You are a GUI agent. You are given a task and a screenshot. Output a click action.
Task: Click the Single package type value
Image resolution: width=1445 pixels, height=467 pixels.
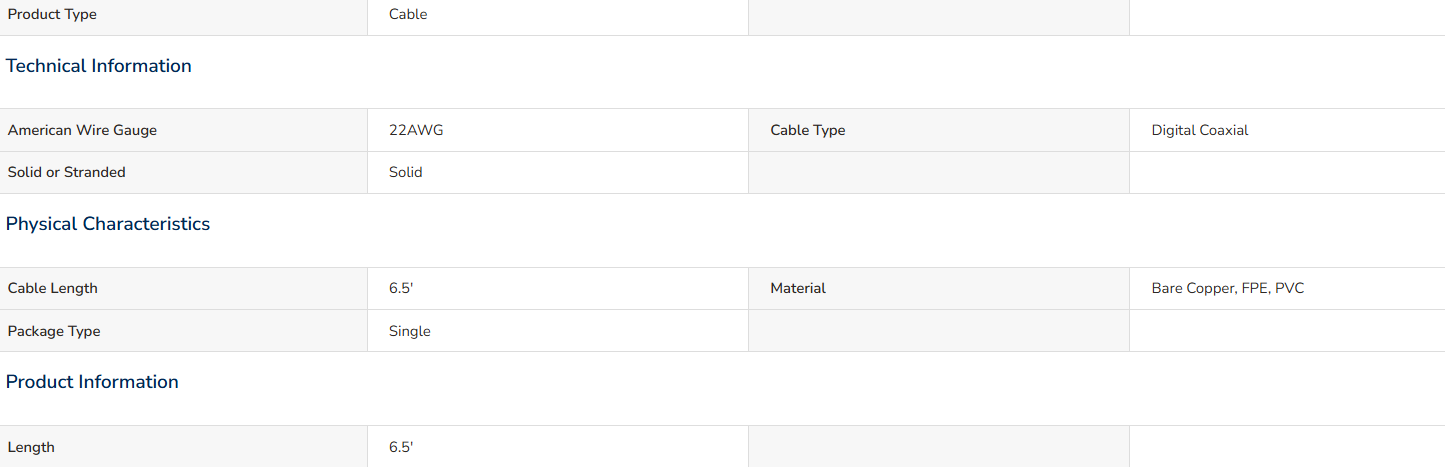[x=410, y=331]
